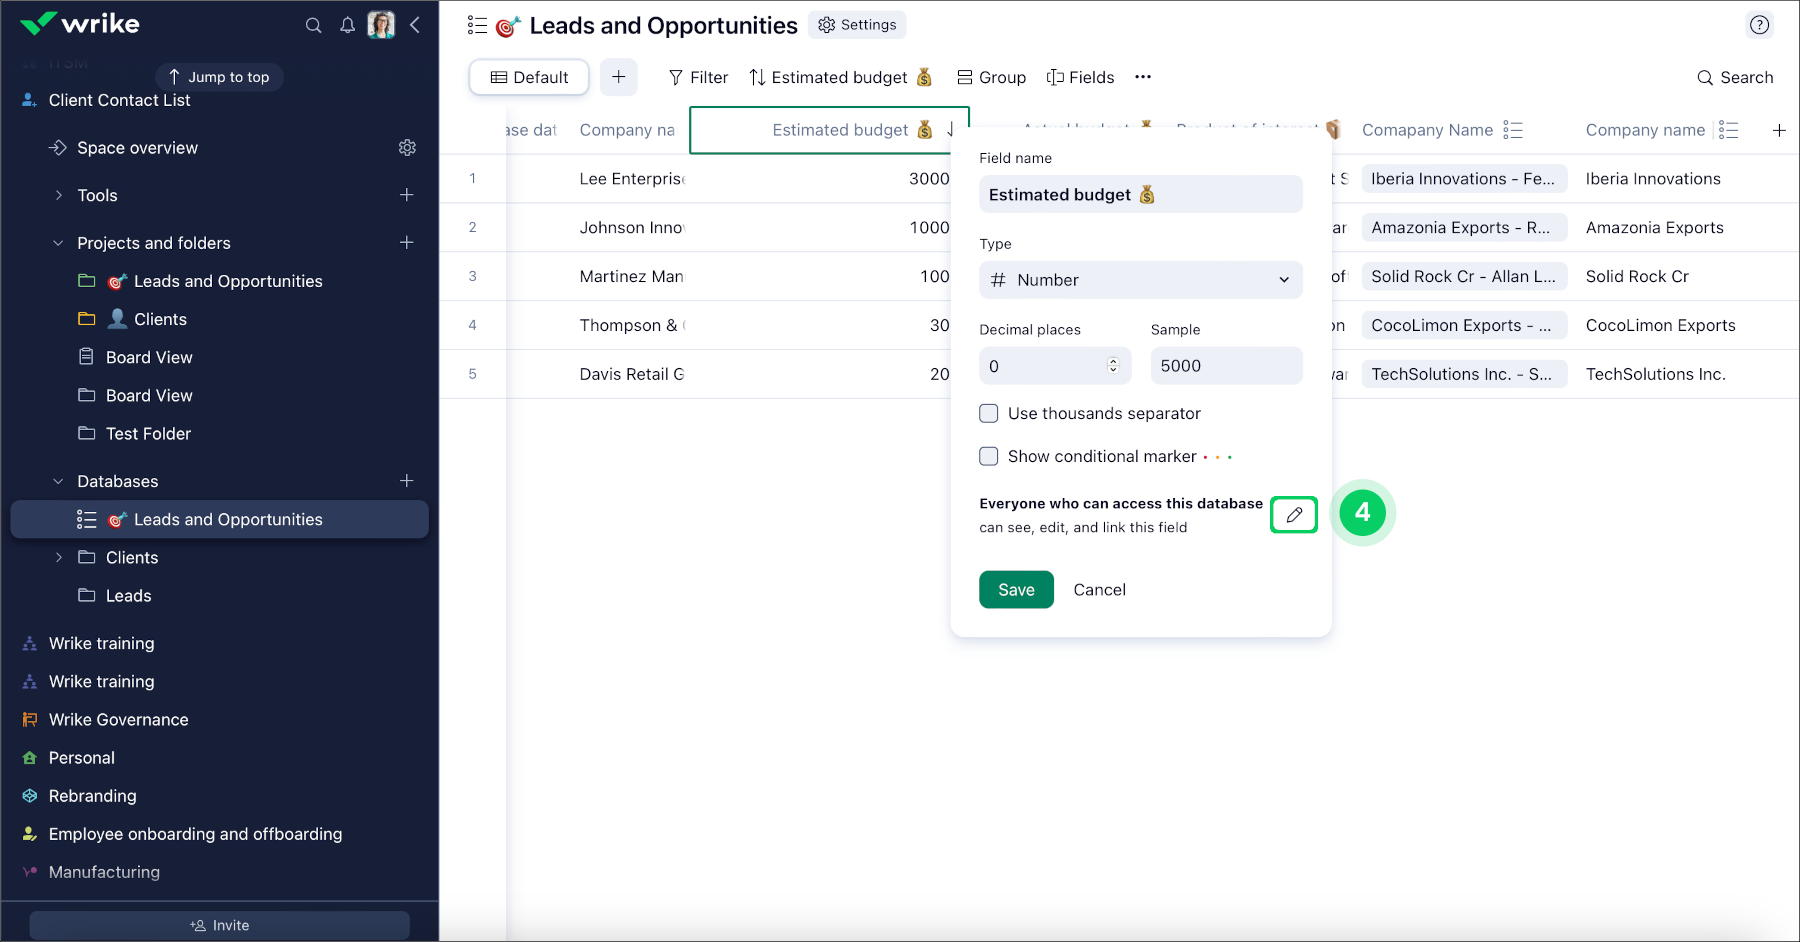Expand the Clients item under Databases
1800x942 pixels.
click(58, 557)
